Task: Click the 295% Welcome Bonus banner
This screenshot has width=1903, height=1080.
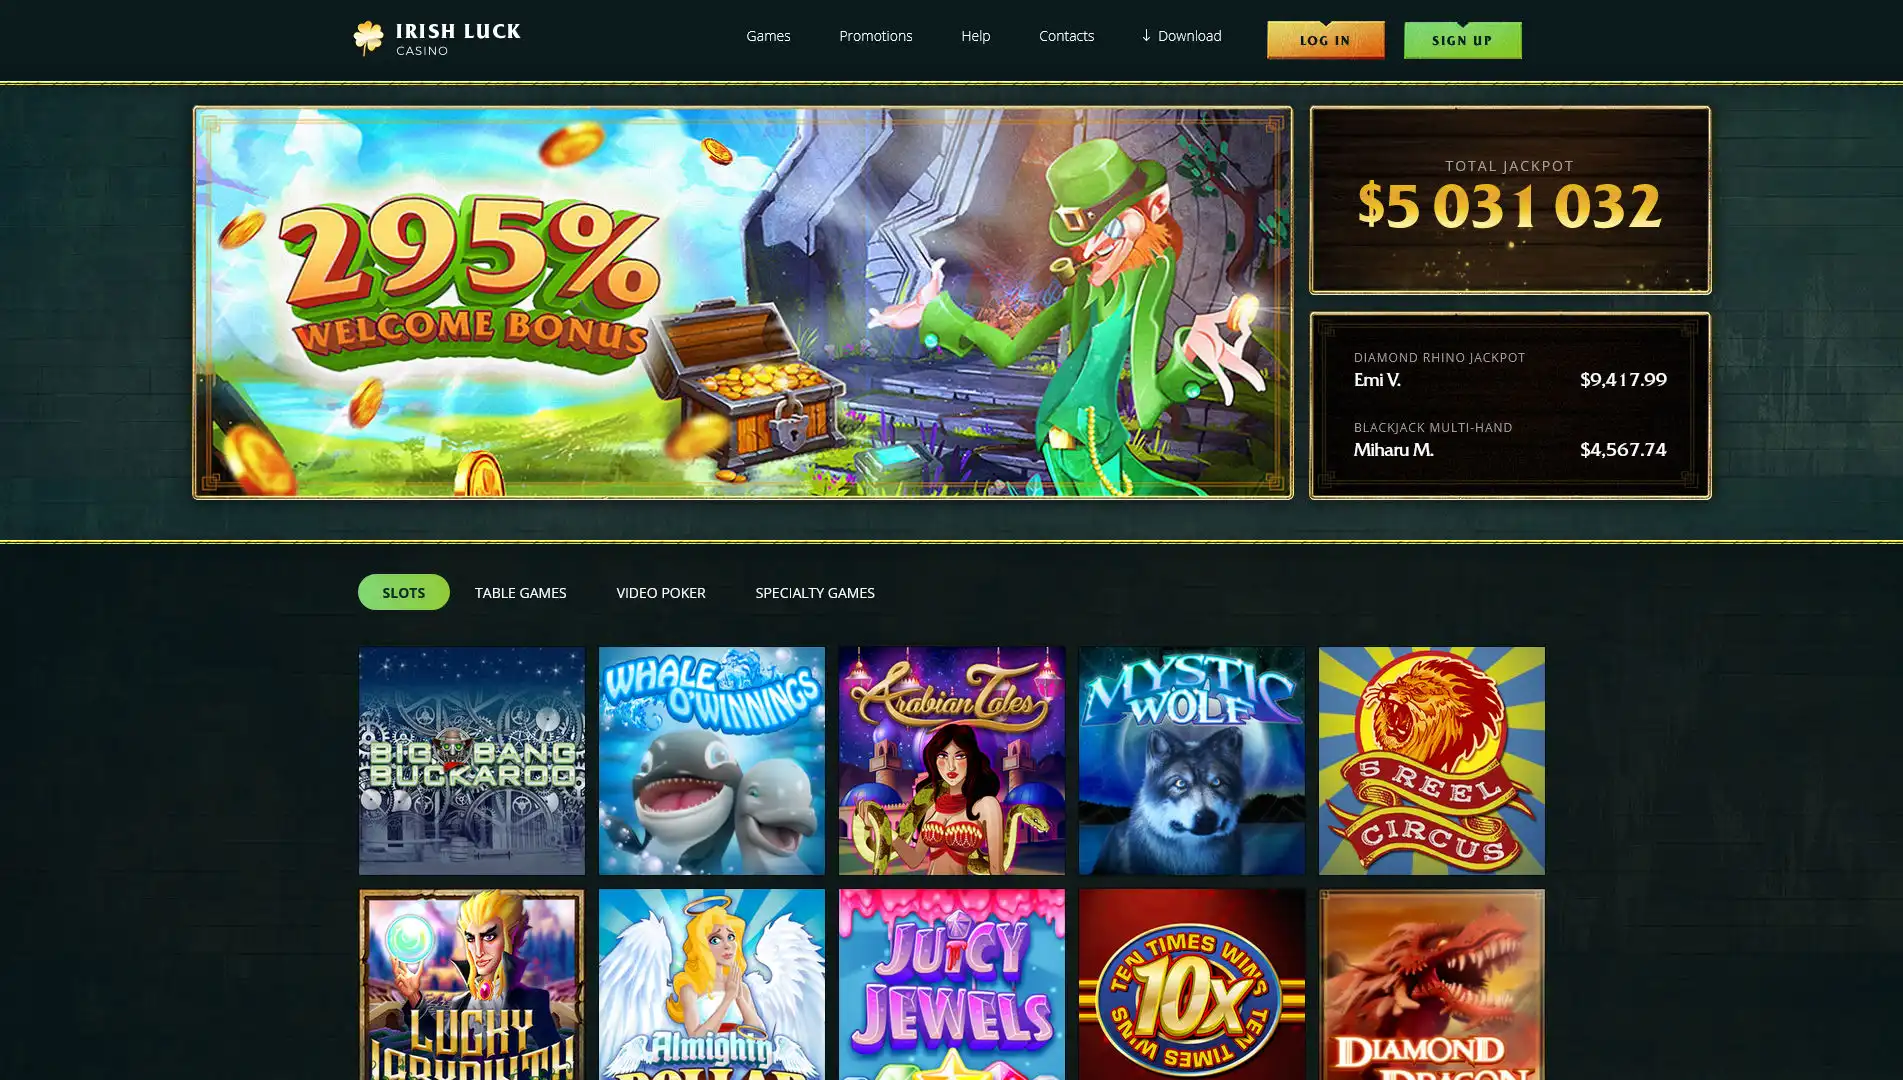Action: pyautogui.click(x=743, y=302)
